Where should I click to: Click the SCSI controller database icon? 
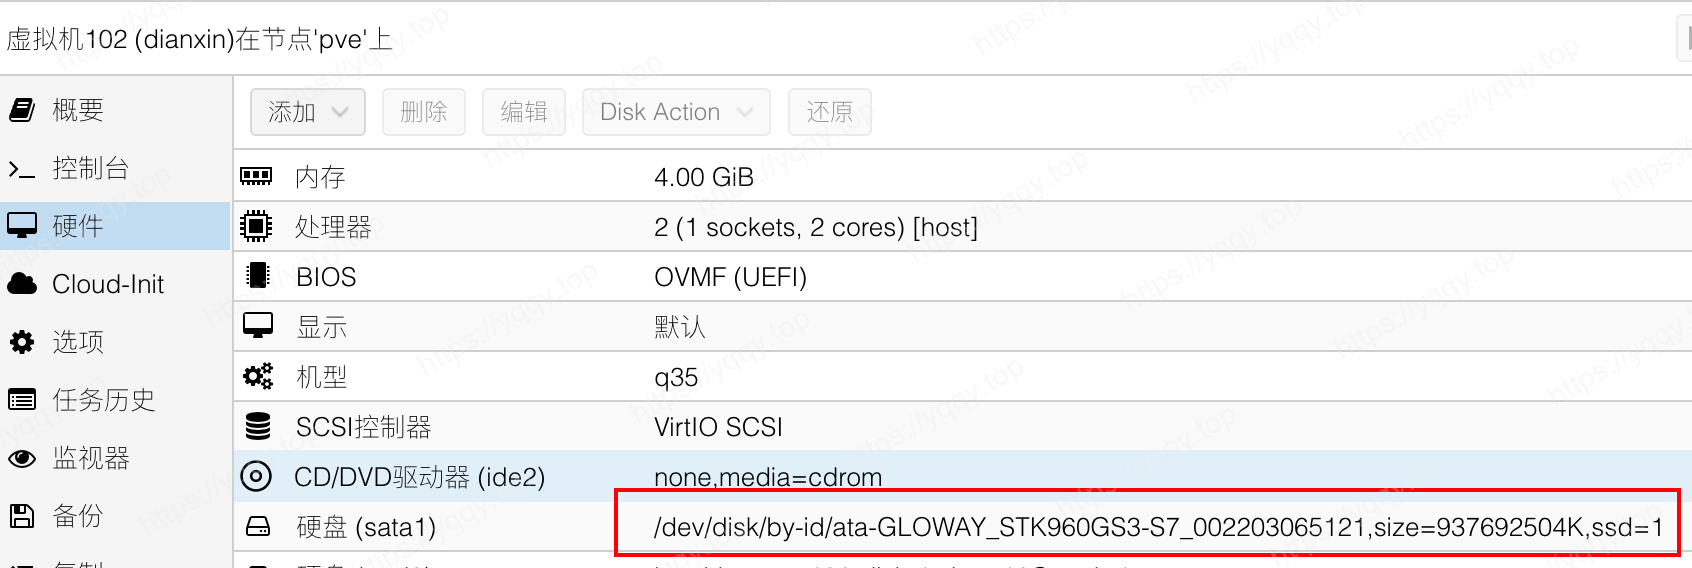pos(257,427)
